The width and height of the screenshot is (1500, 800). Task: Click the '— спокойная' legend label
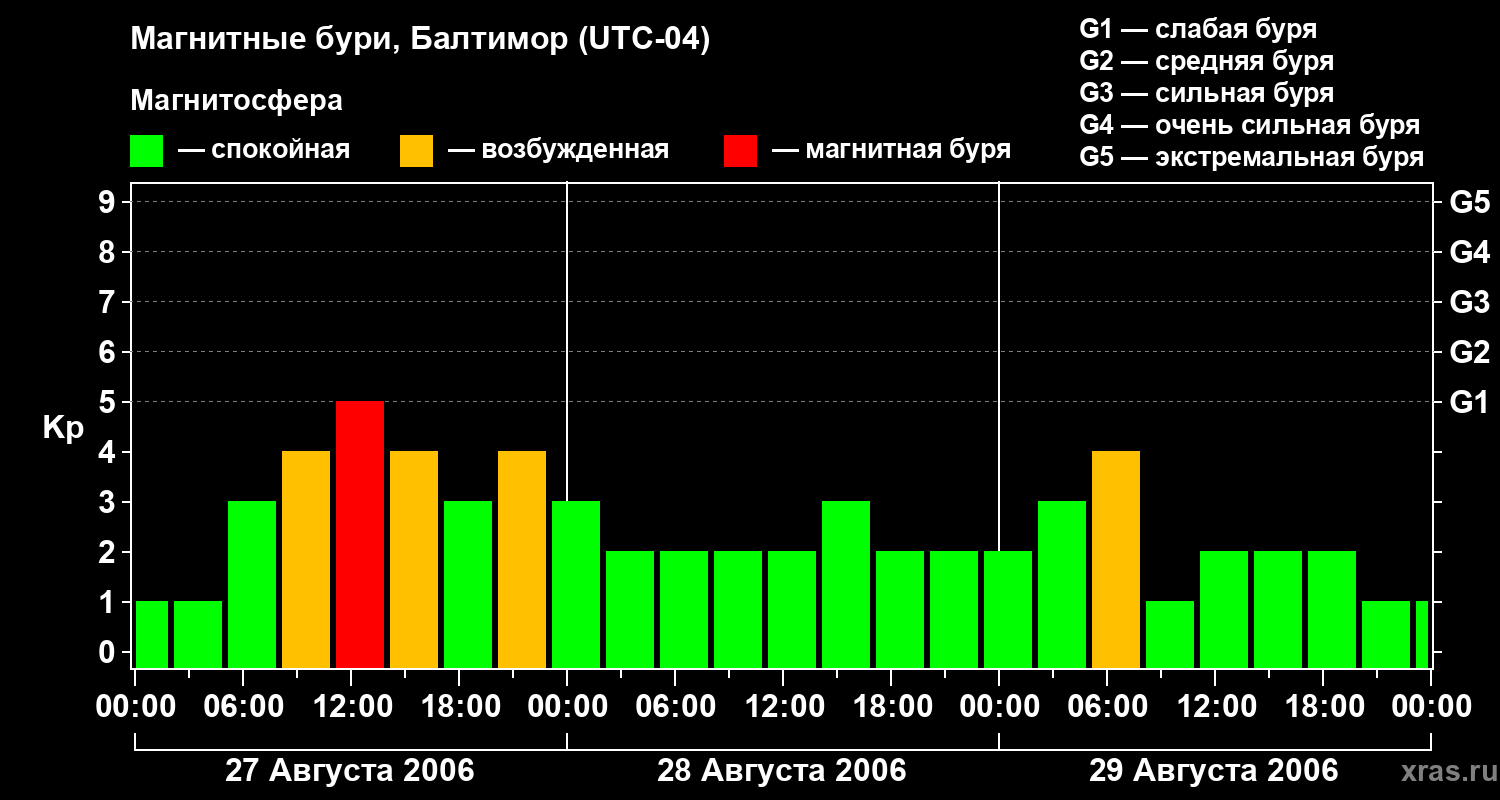click(x=264, y=151)
